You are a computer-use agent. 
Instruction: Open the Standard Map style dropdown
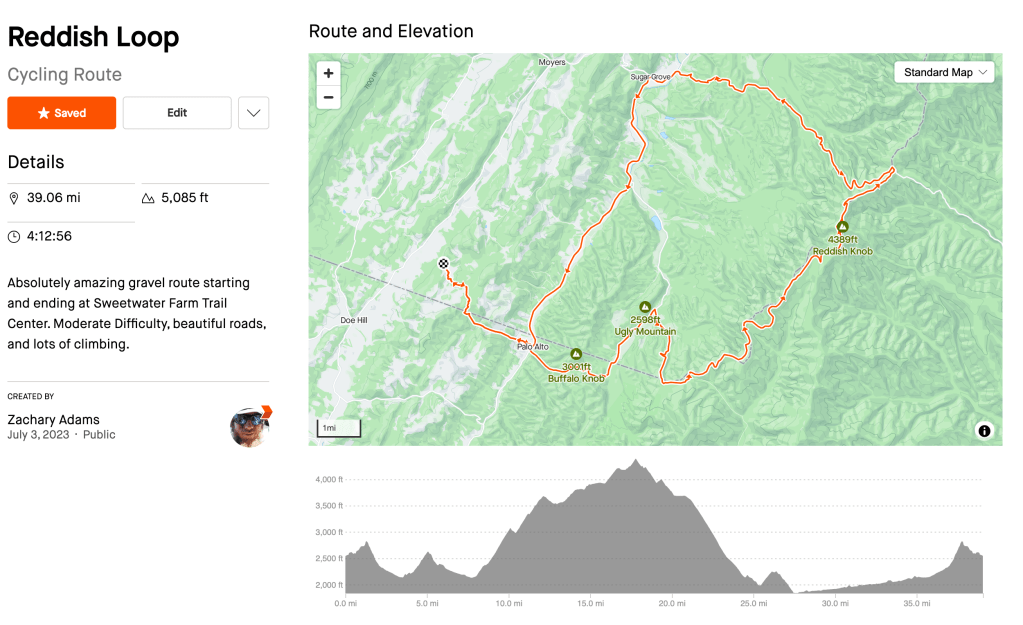944,72
